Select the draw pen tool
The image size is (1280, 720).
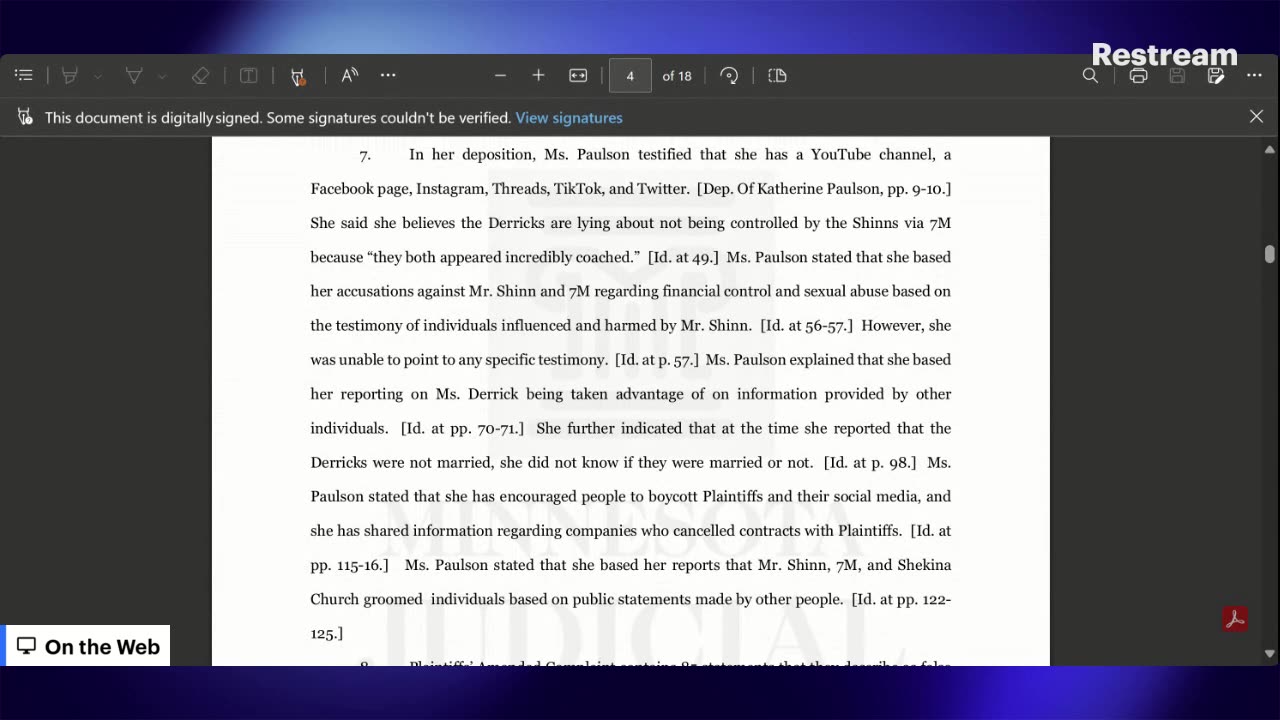click(133, 75)
